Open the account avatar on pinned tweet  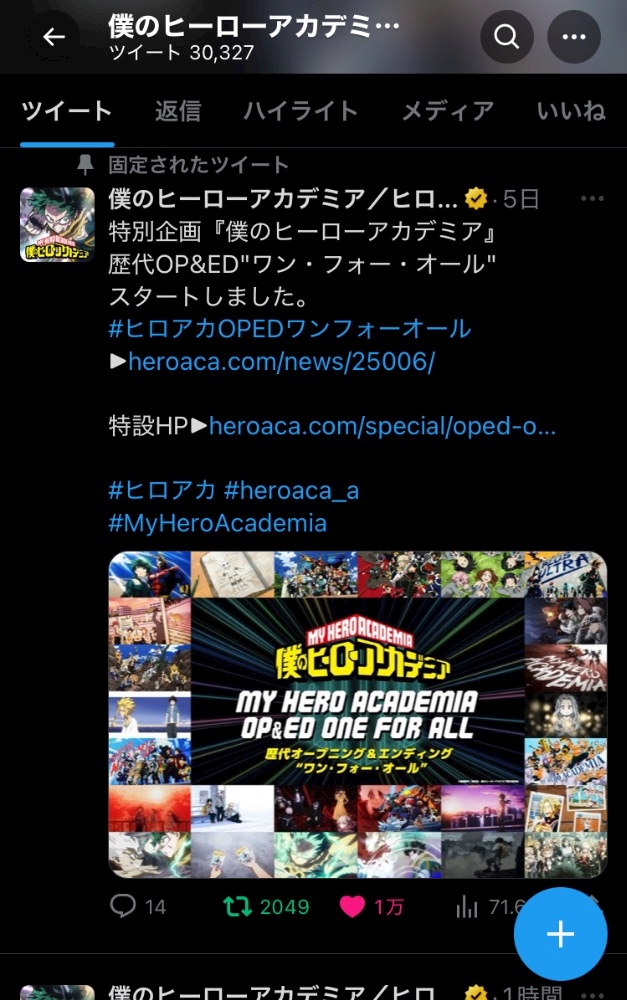(57, 224)
